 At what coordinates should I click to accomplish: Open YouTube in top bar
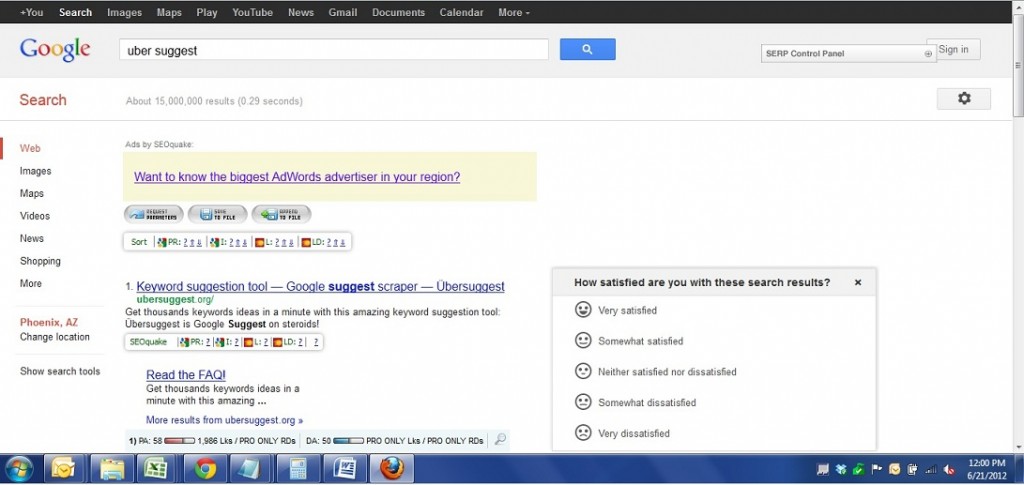[x=253, y=12]
